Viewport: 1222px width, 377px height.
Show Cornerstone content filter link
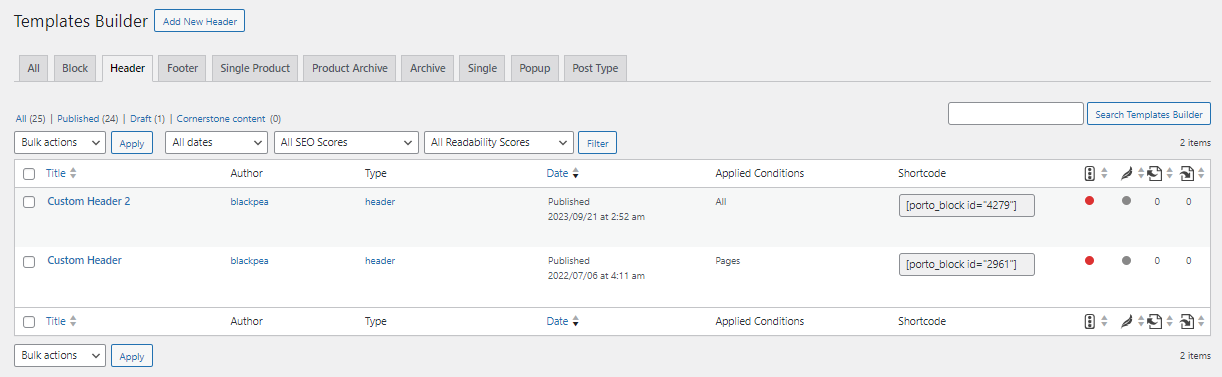[x=228, y=118]
